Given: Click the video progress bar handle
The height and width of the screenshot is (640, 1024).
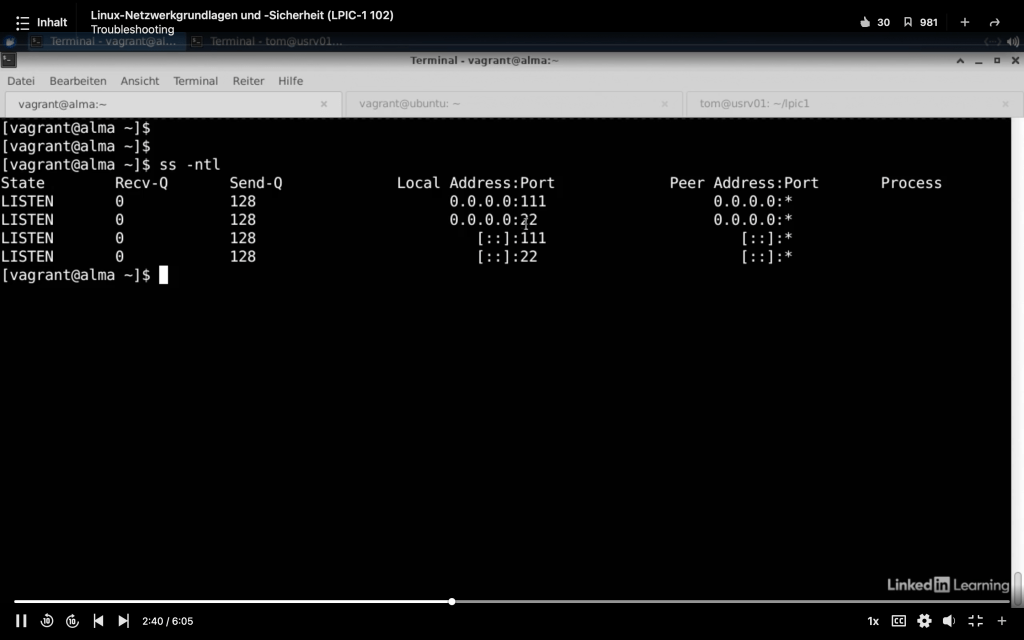Looking at the screenshot, I should pos(452,601).
